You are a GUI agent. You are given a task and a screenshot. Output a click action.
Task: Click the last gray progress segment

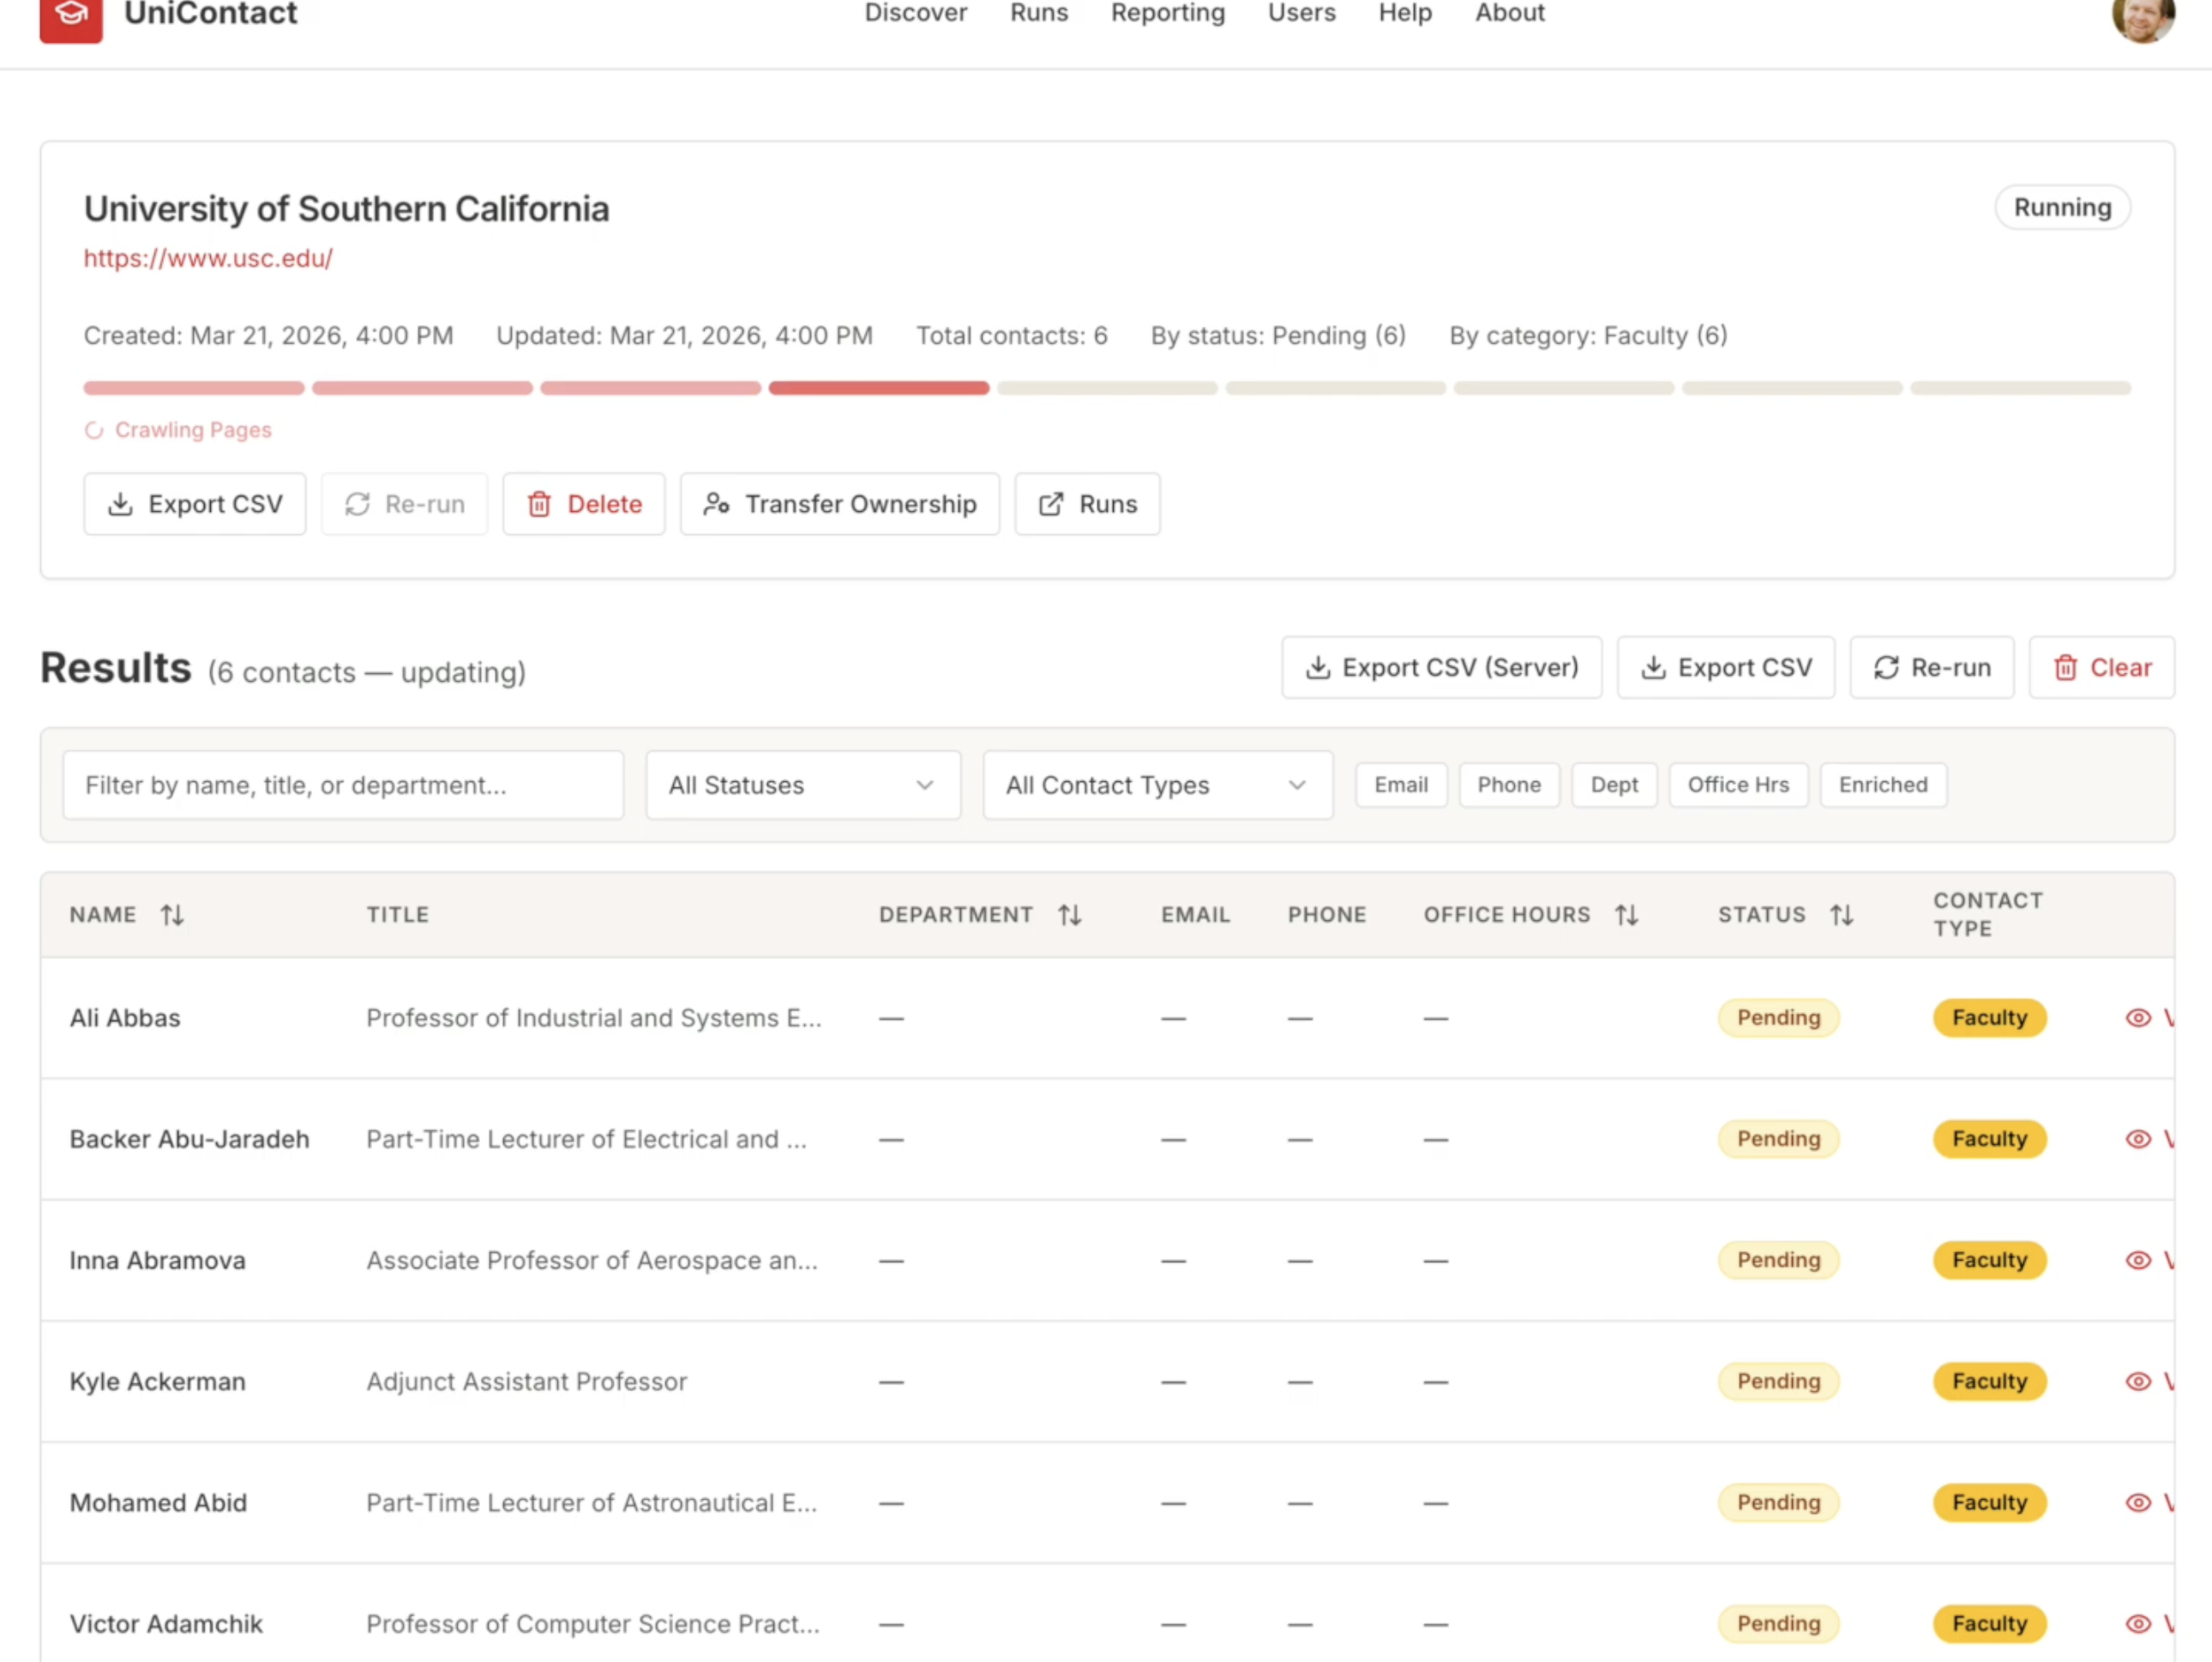(x=2021, y=388)
